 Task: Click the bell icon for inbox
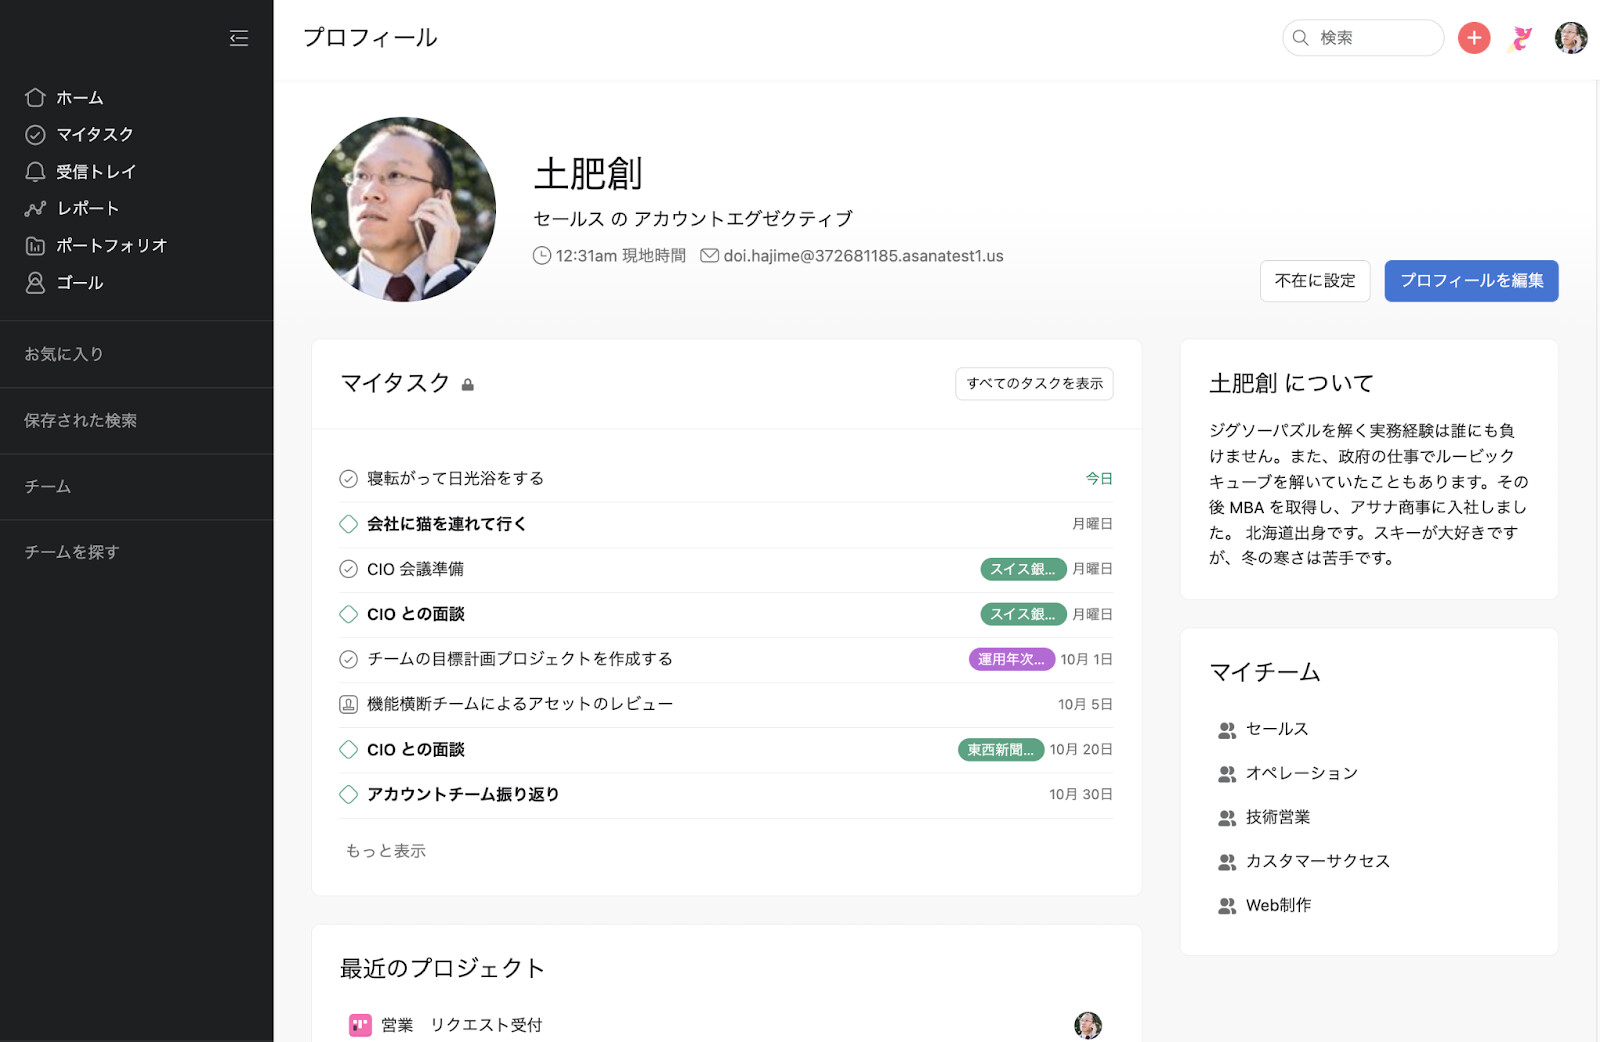36,172
